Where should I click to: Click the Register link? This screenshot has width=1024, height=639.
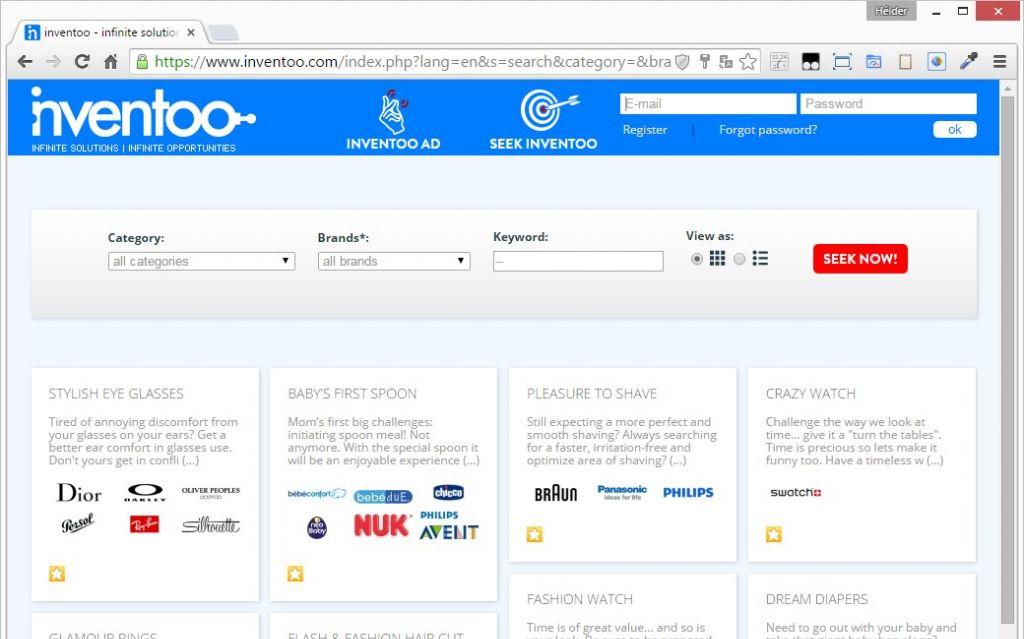645,130
